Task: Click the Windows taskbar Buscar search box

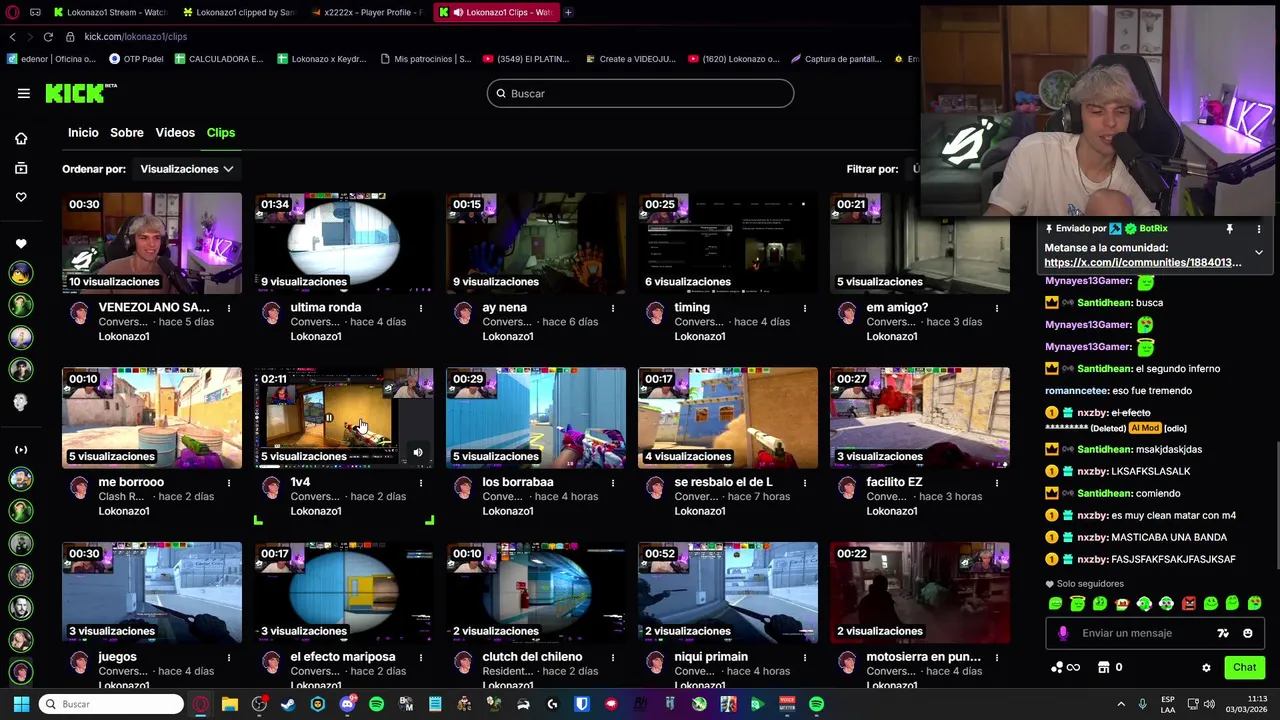Action: pos(112,704)
